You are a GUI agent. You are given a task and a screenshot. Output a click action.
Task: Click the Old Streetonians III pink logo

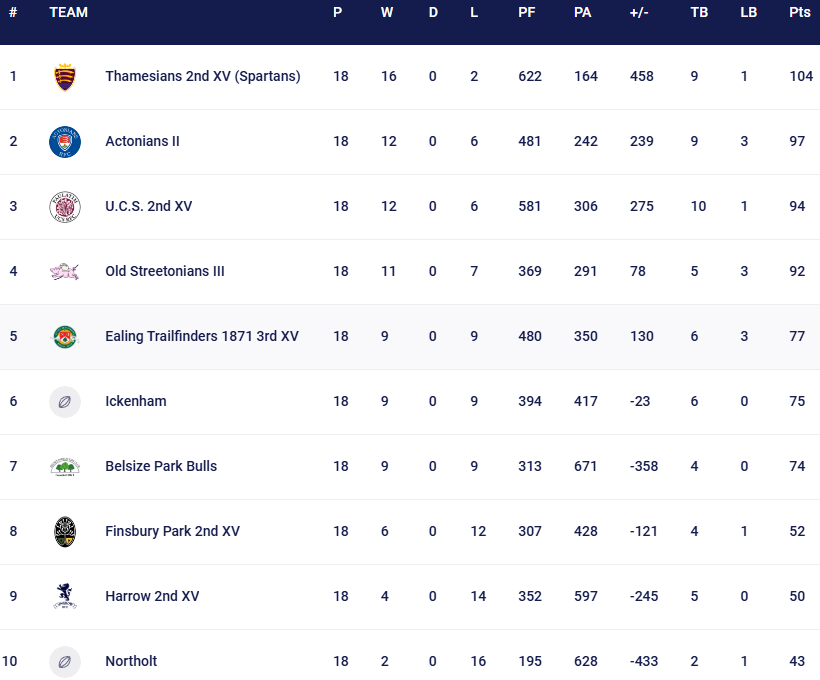tap(65, 271)
